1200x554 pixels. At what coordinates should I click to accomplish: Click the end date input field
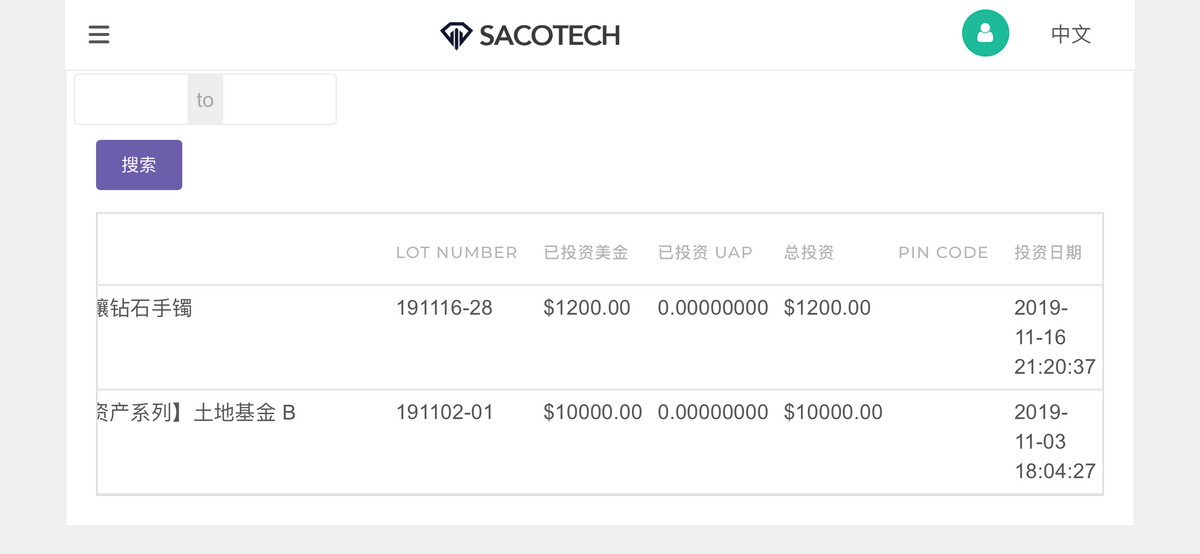click(279, 100)
